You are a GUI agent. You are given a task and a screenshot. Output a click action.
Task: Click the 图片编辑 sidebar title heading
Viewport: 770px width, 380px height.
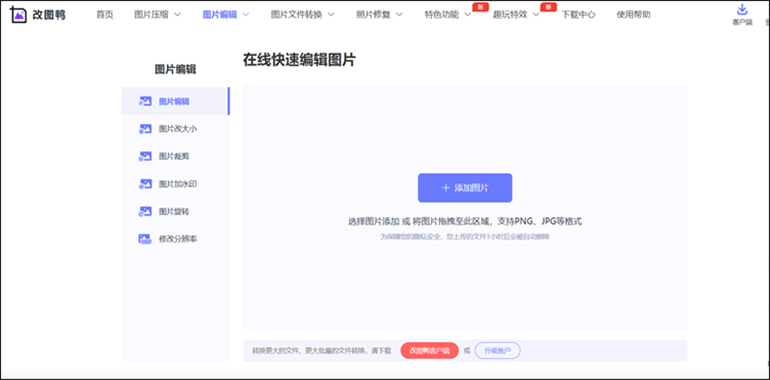pos(175,70)
